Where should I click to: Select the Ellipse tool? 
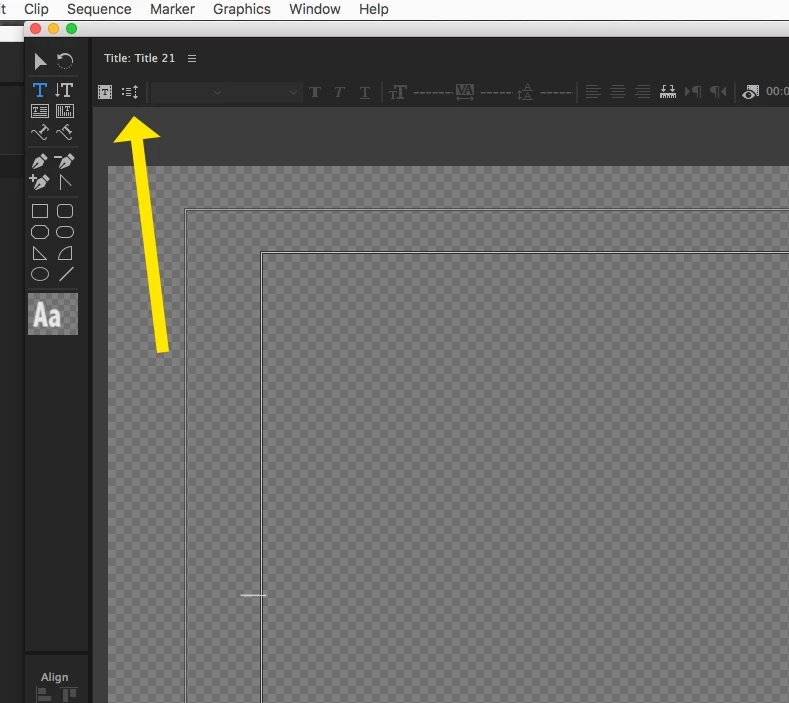pos(40,274)
